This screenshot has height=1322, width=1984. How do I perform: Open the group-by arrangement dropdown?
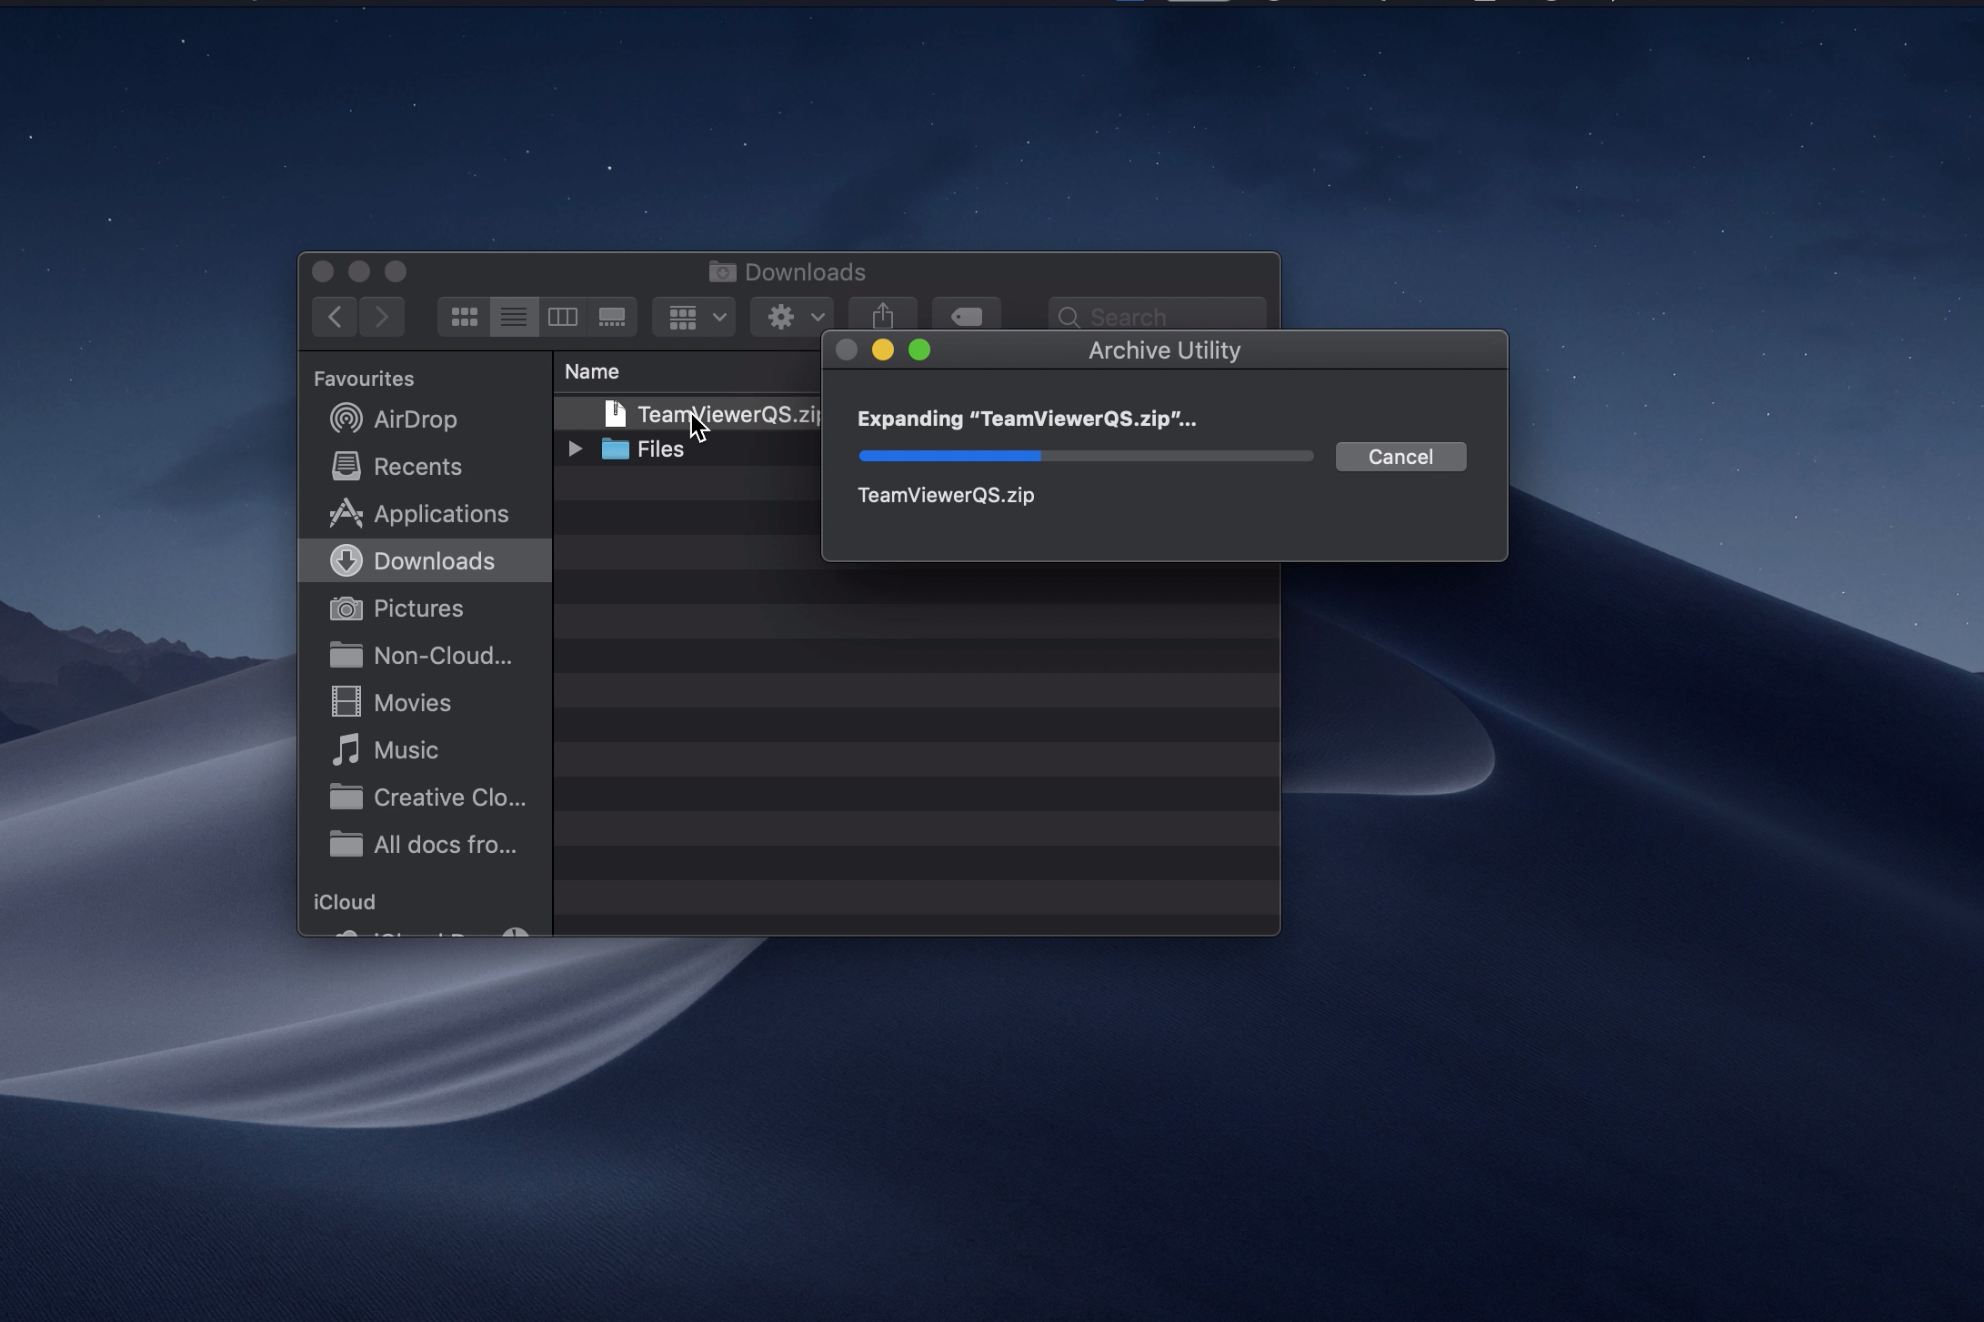694,317
